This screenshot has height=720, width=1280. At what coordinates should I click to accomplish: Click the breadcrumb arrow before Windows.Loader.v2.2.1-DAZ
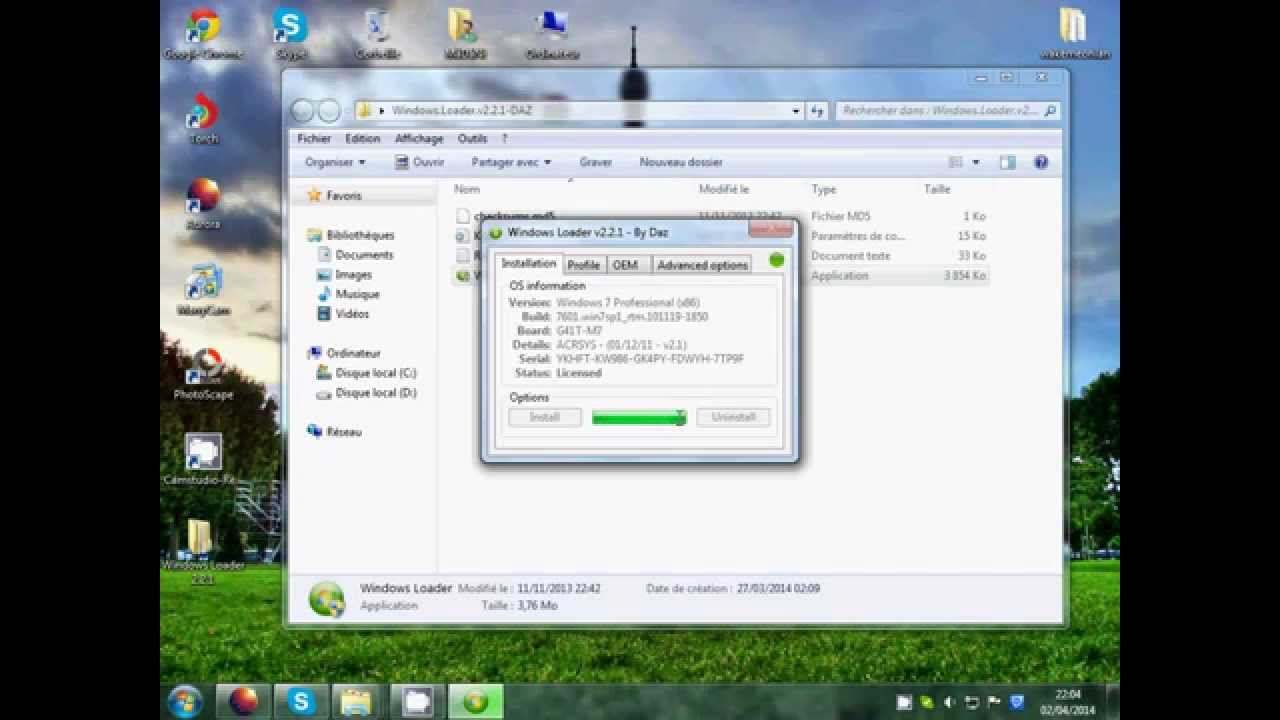(x=382, y=111)
